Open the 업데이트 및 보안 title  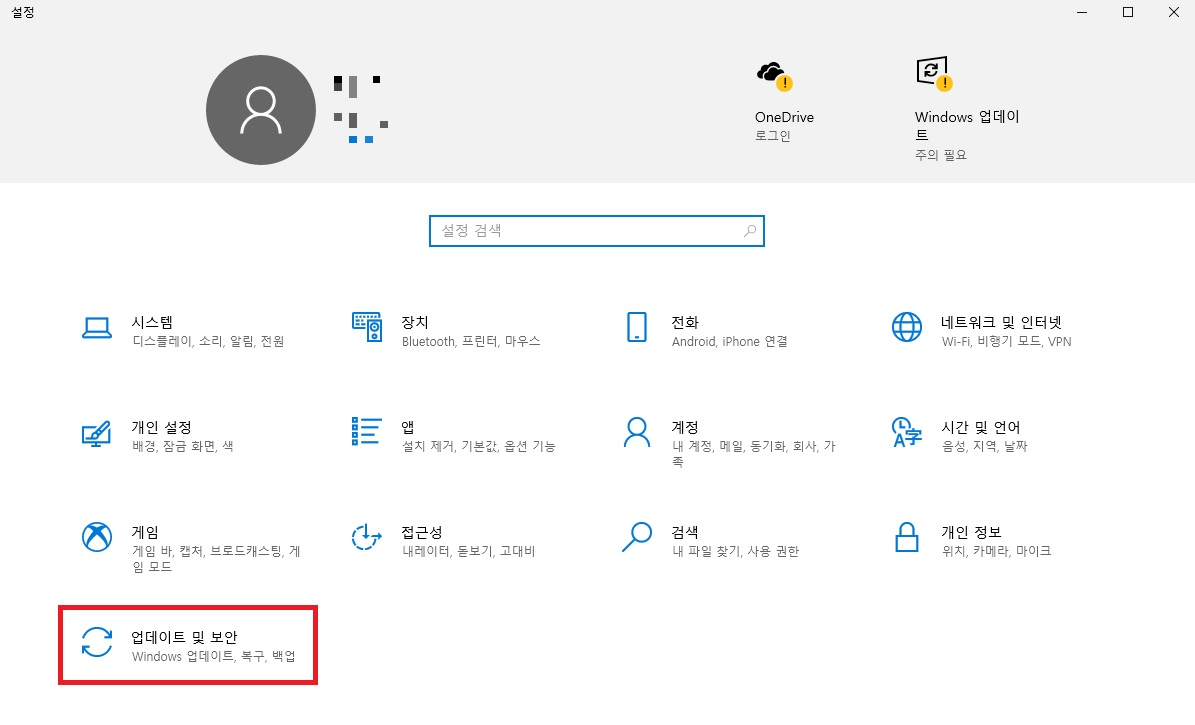pyautogui.click(x=184, y=637)
